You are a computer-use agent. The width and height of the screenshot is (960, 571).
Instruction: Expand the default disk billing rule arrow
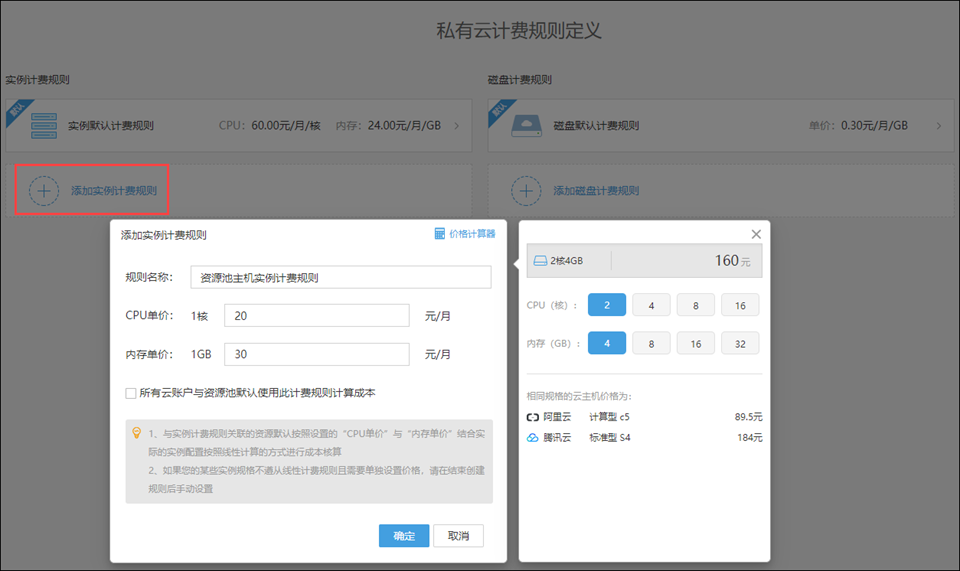pyautogui.click(x=939, y=126)
